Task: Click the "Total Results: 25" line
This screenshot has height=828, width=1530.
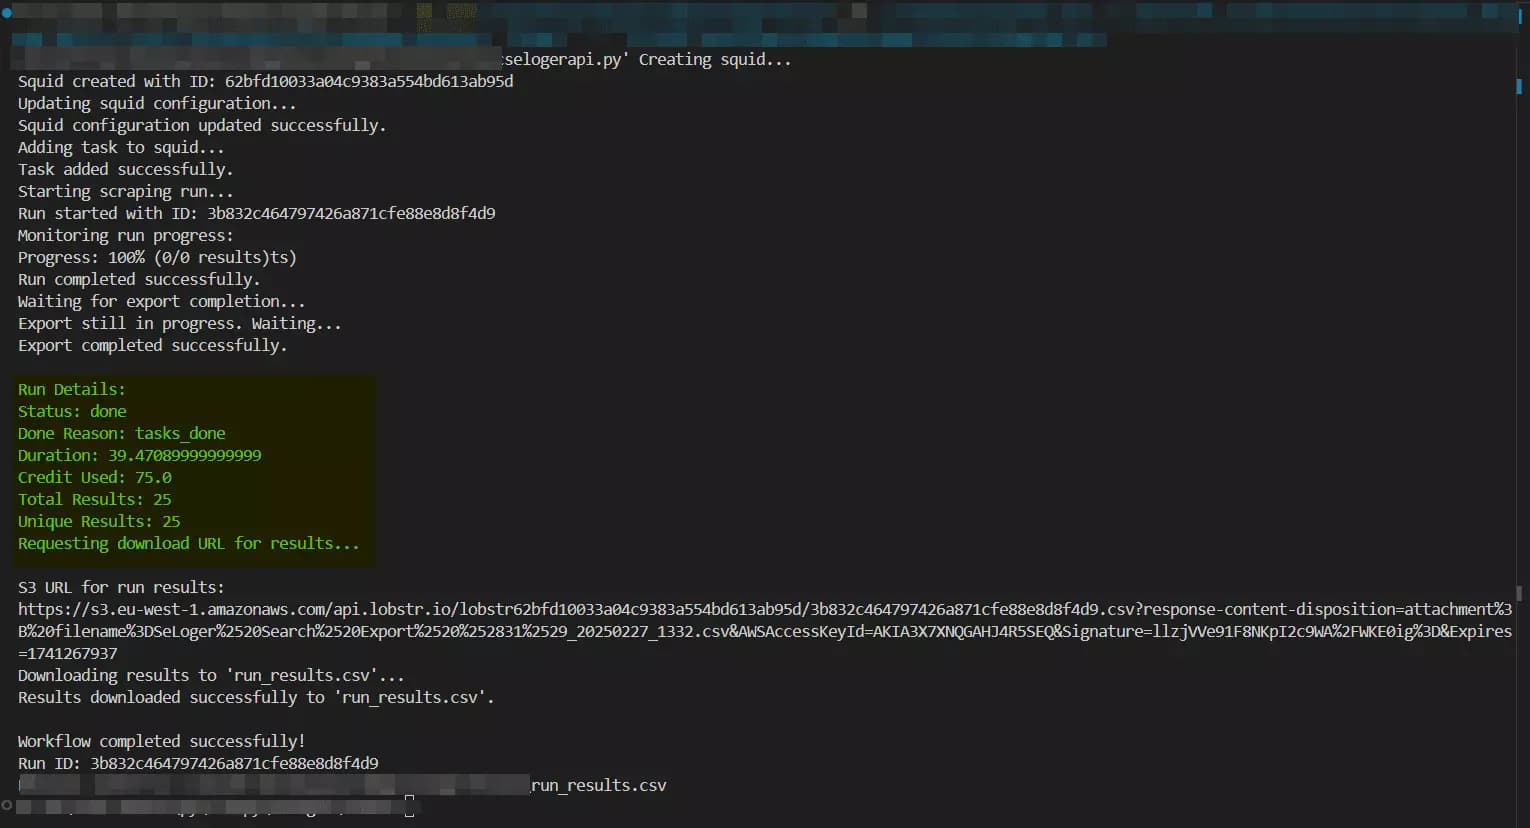Action: point(94,500)
